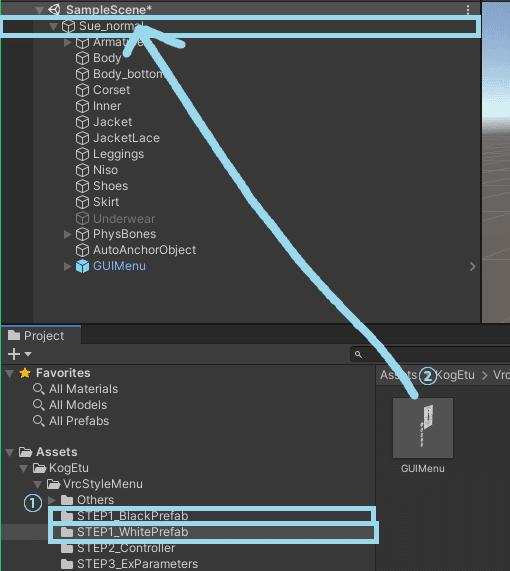Image resolution: width=510 pixels, height=571 pixels.
Task: Select the VrcStyleMenu folder
Action: [x=103, y=484]
